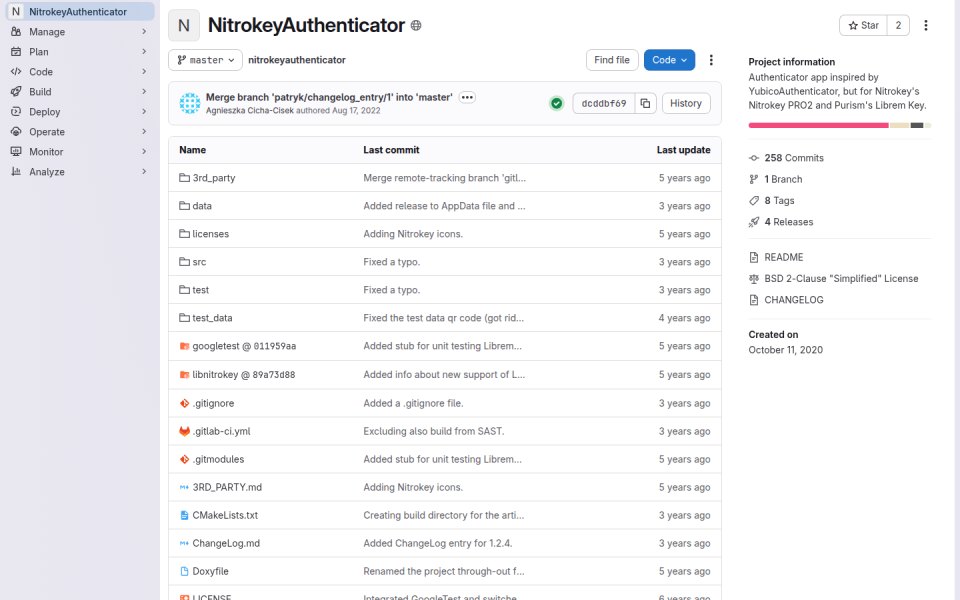Open commit 'Excluding also build from SAST.'
The image size is (960, 600).
pyautogui.click(x=433, y=431)
